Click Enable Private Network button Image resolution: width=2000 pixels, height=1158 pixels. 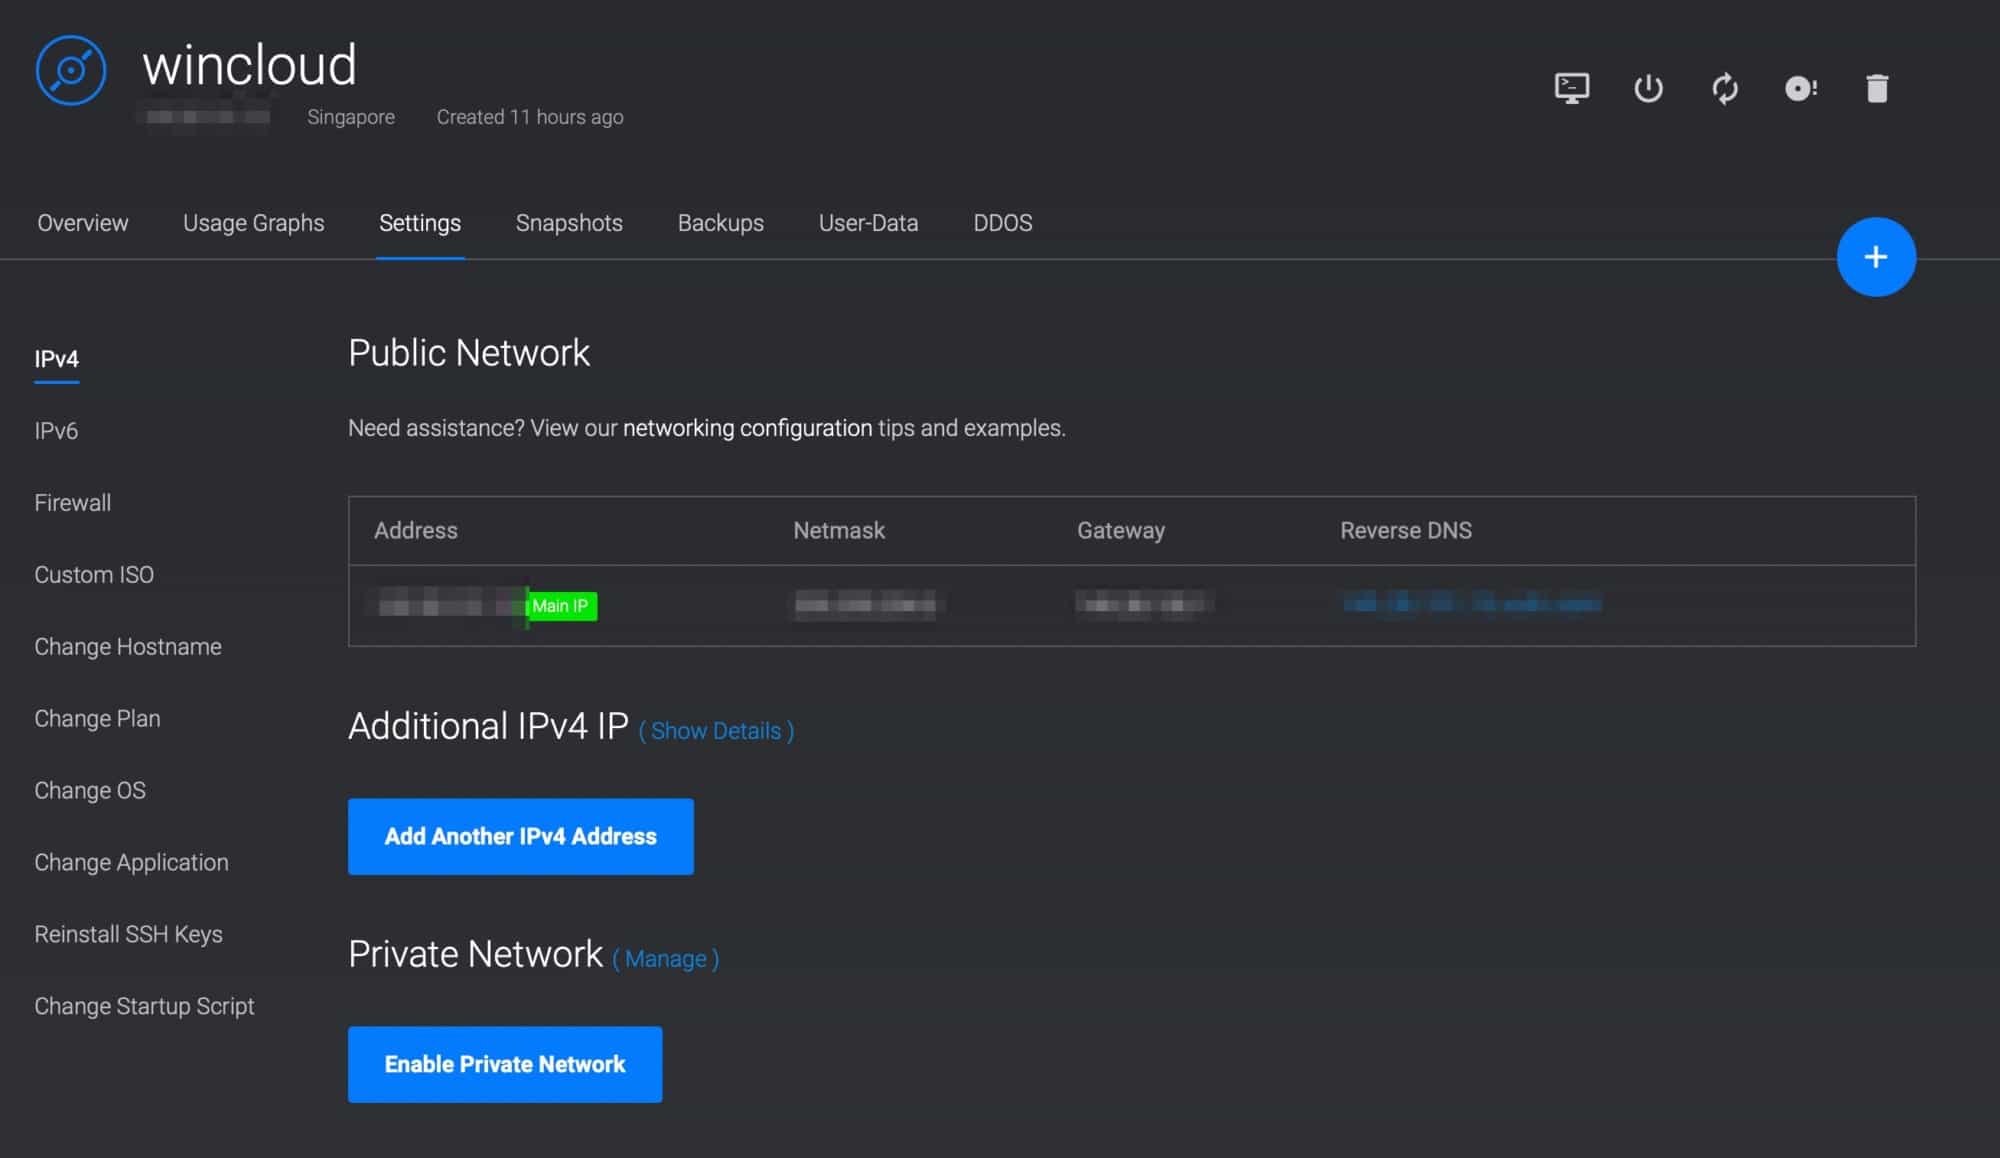[505, 1064]
